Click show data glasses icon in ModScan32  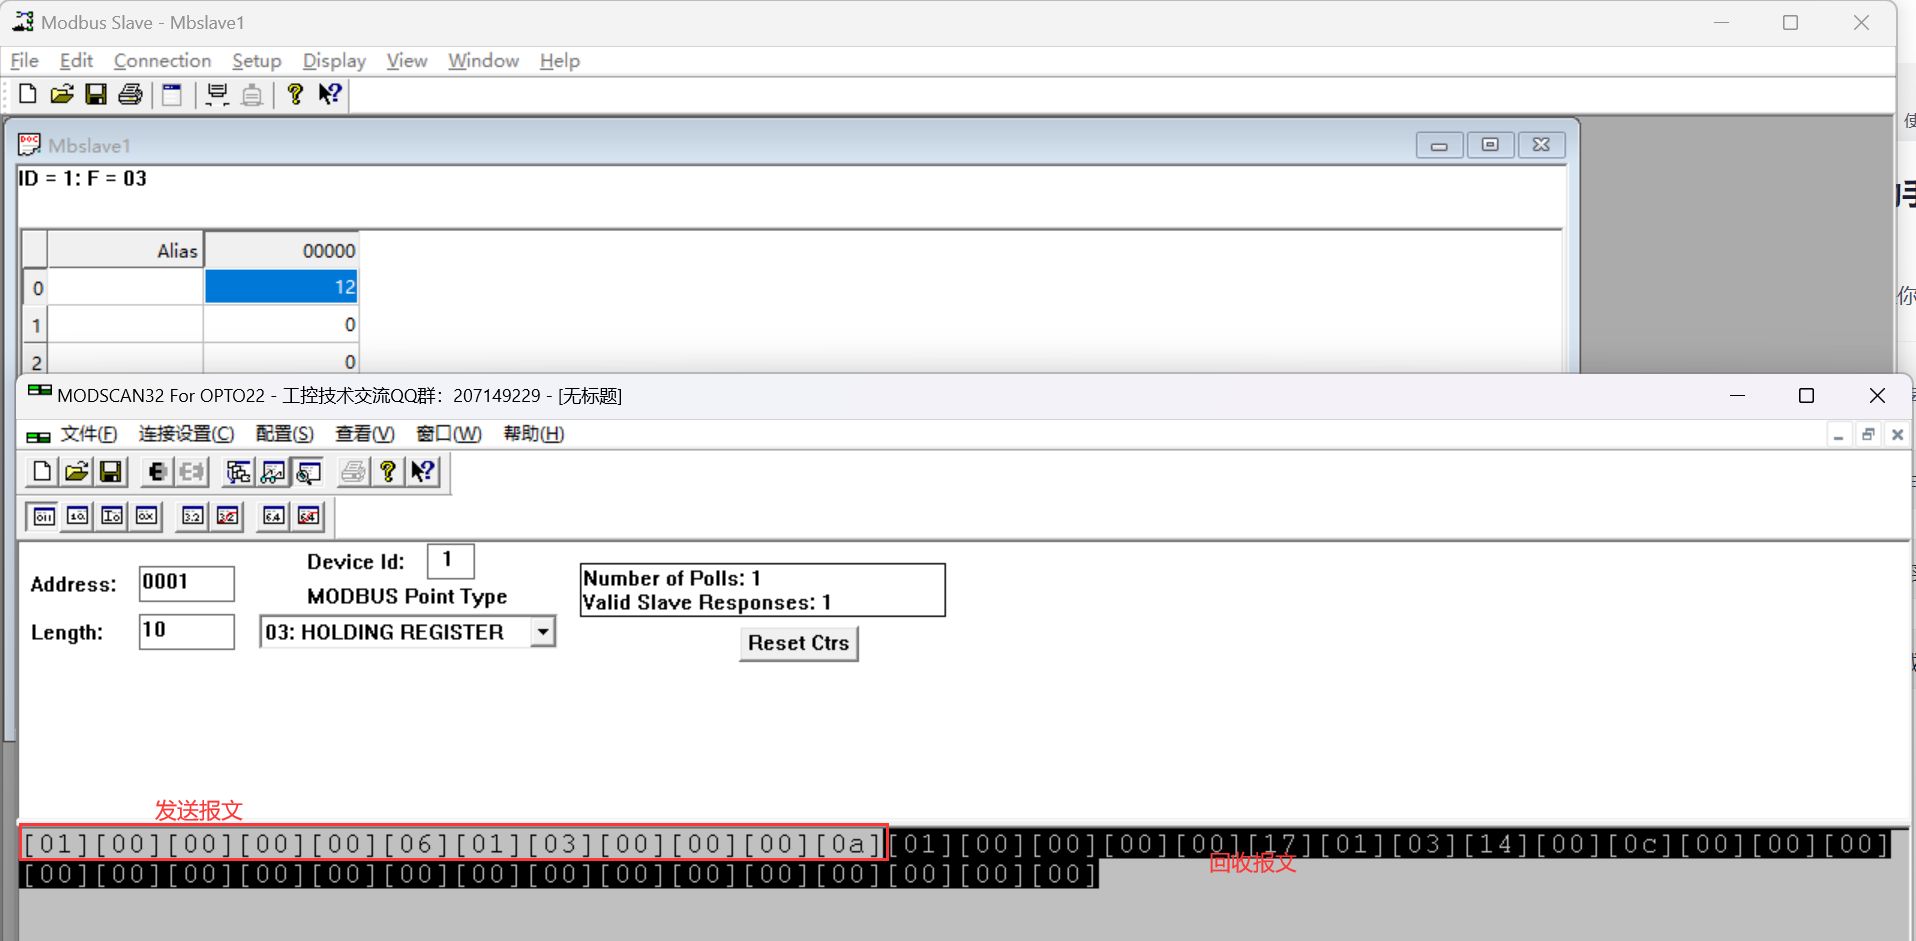273,471
